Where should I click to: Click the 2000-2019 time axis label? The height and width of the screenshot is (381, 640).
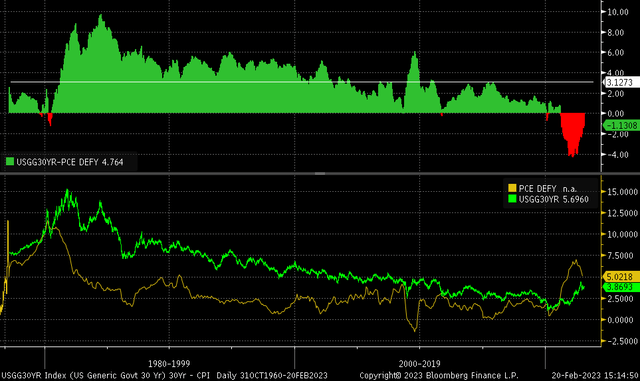tap(420, 363)
